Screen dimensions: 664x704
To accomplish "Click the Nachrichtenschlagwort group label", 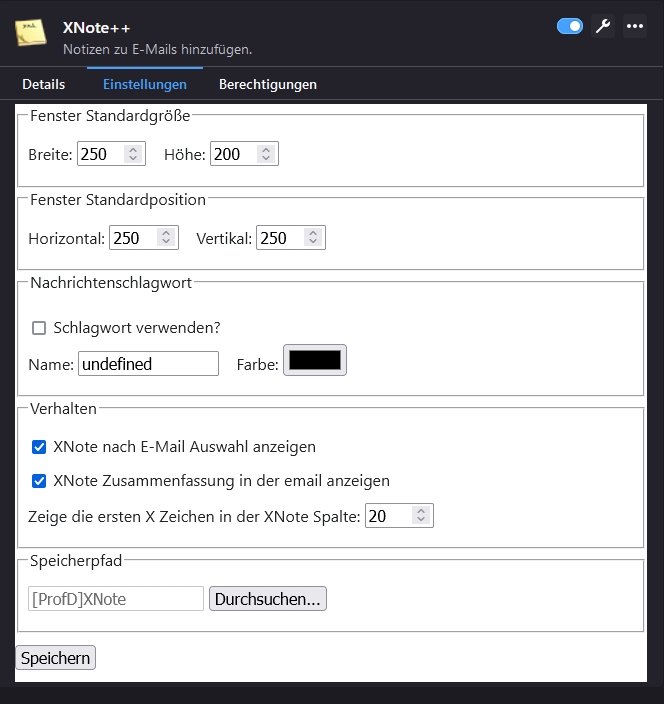I will 111,283.
